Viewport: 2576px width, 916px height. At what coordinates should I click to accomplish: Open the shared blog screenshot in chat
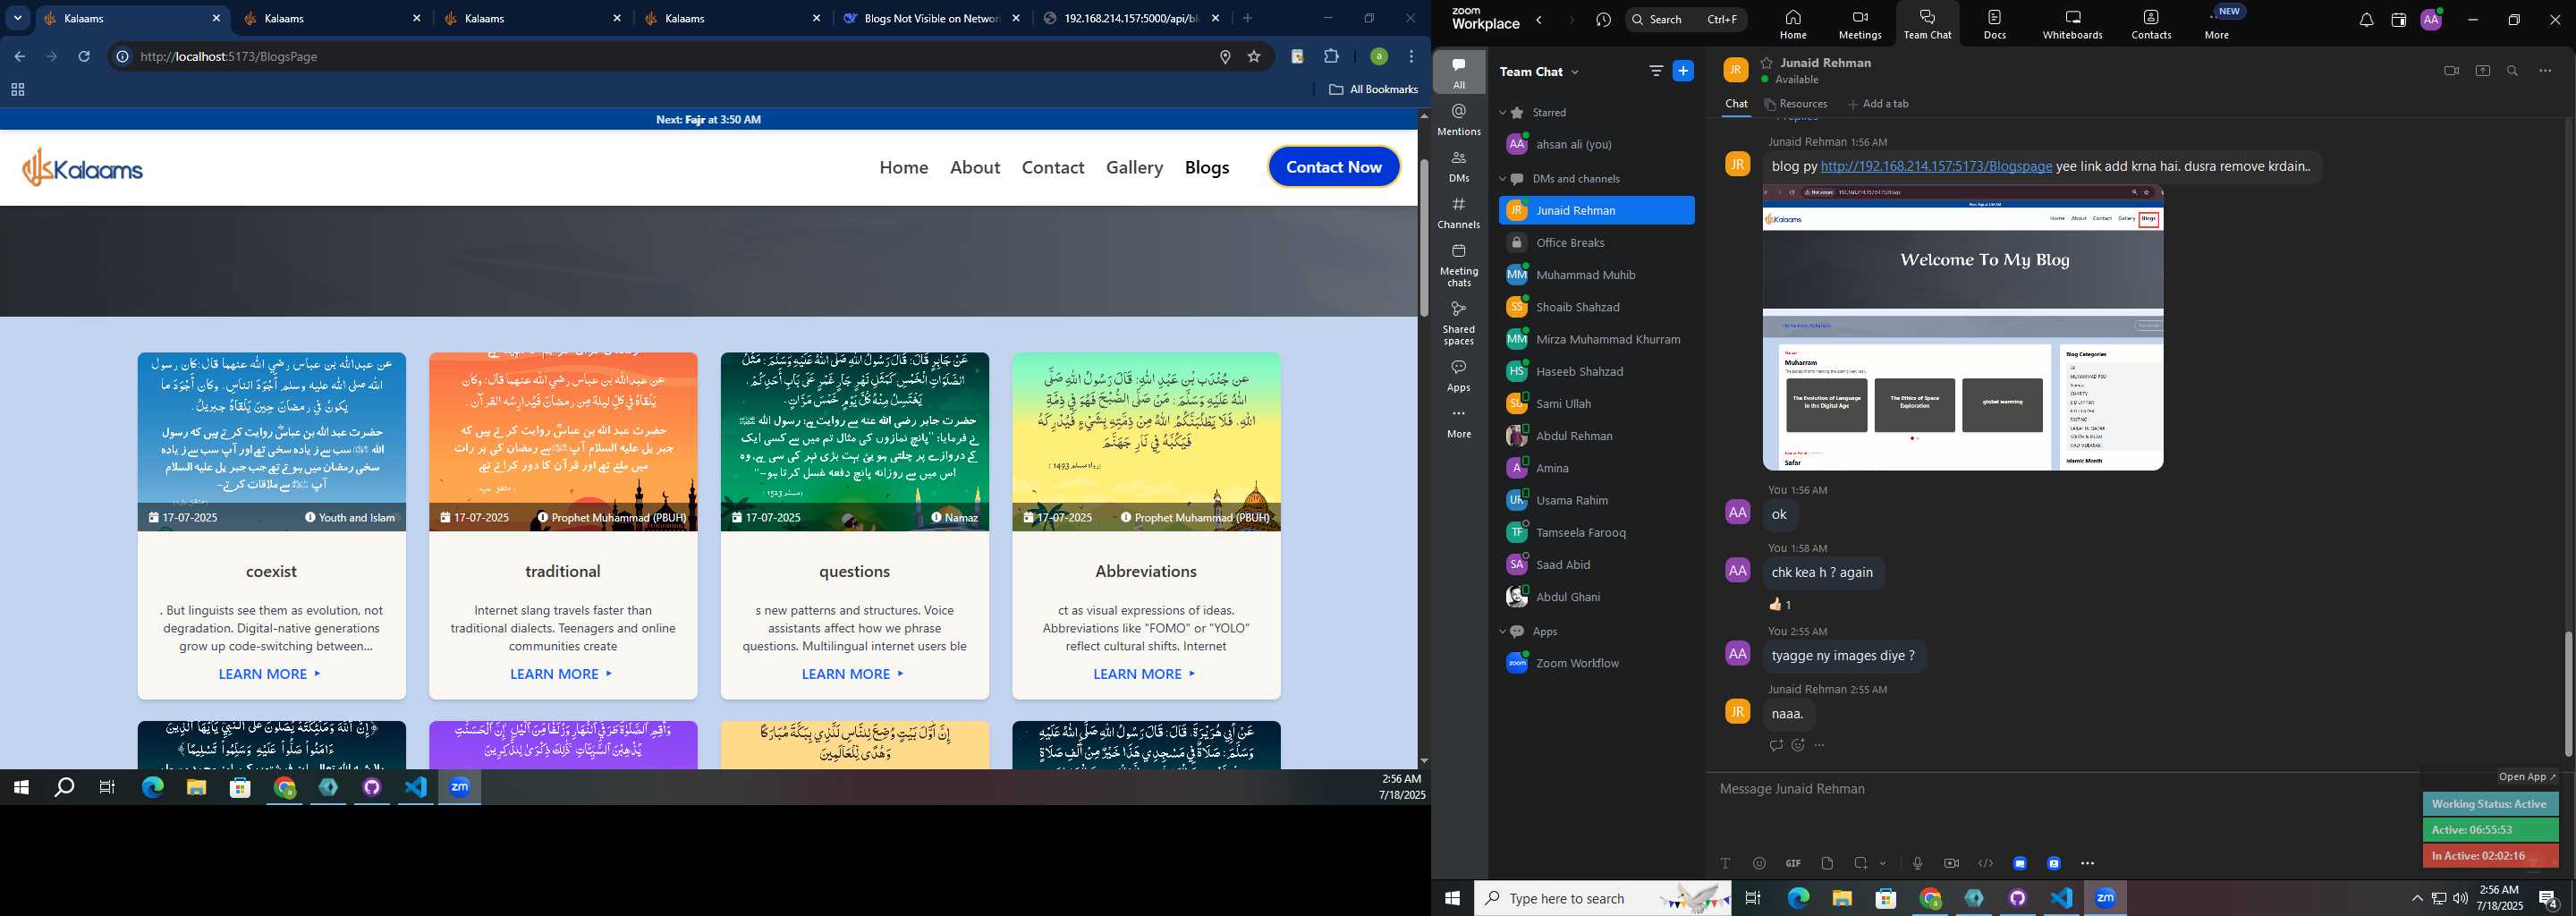[1963, 327]
